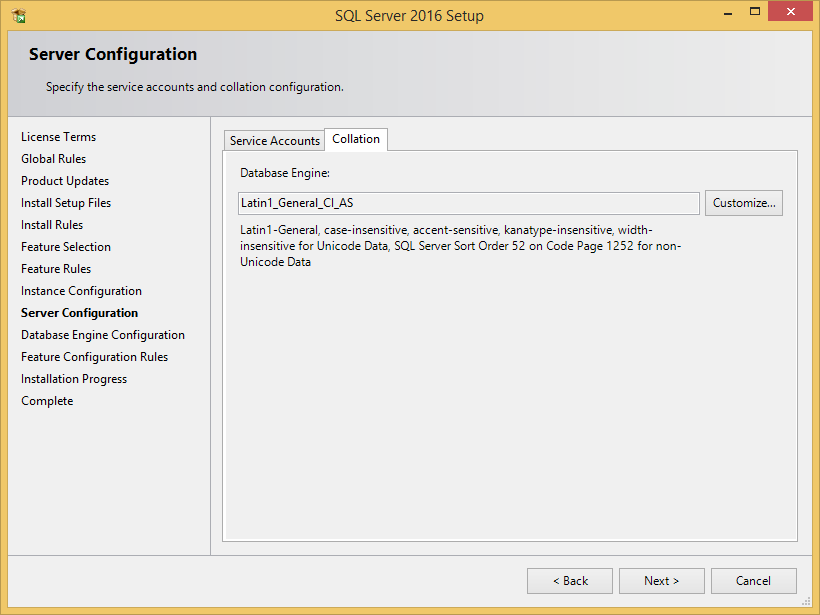Click the Database Engine label

click(x=284, y=173)
